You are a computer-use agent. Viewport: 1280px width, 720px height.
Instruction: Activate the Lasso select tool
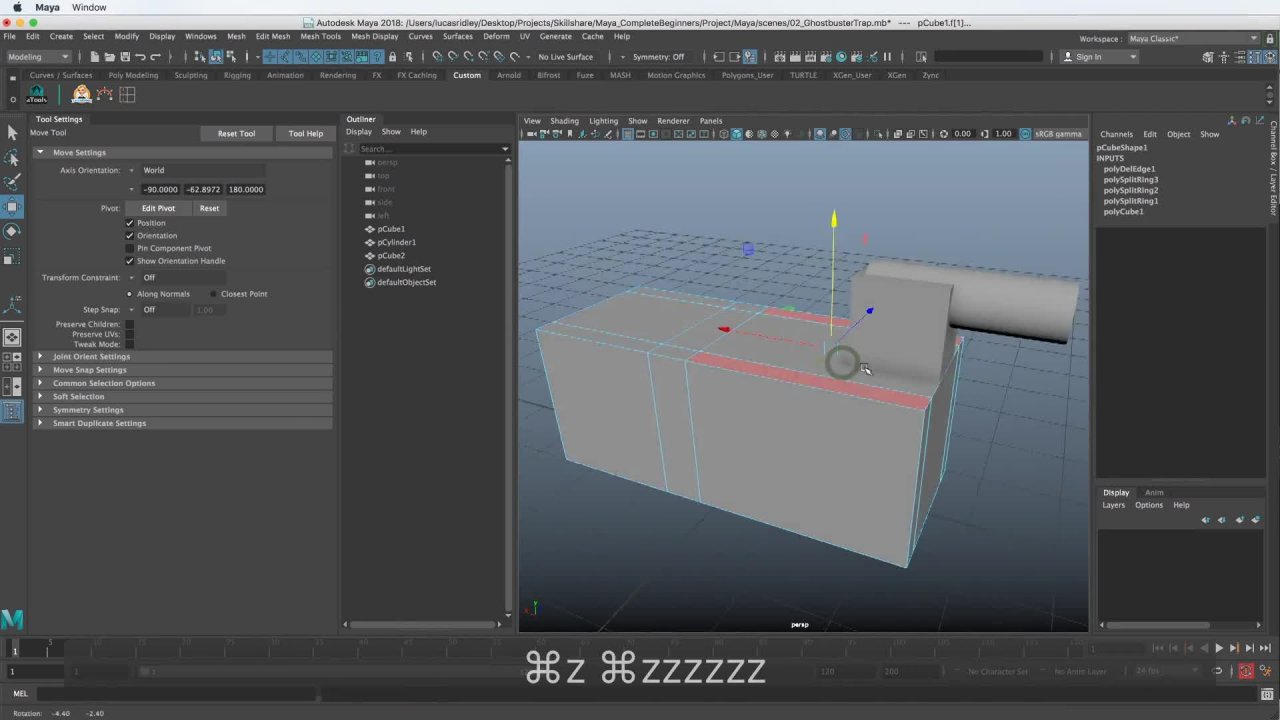coord(12,158)
